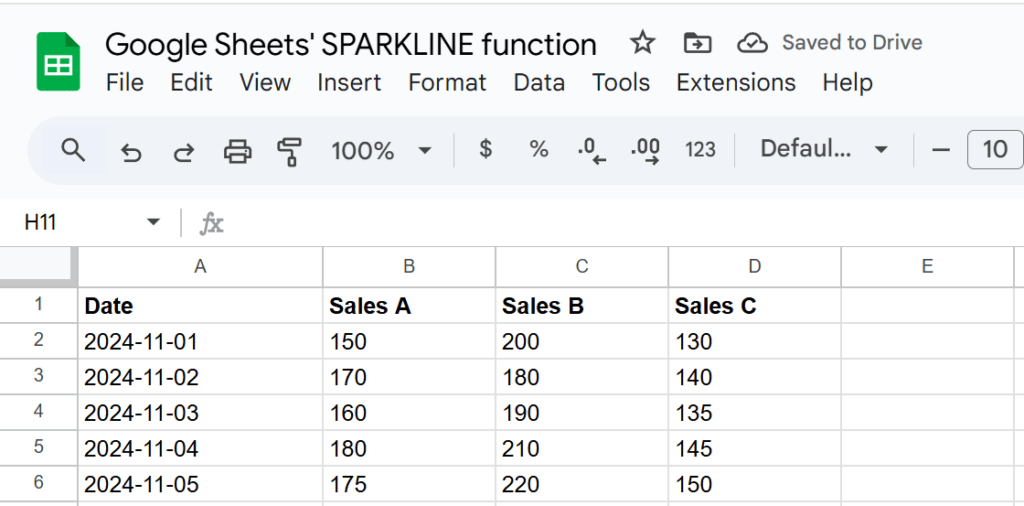Select Sales C value 145
This screenshot has height=506, width=1024.
[754, 449]
